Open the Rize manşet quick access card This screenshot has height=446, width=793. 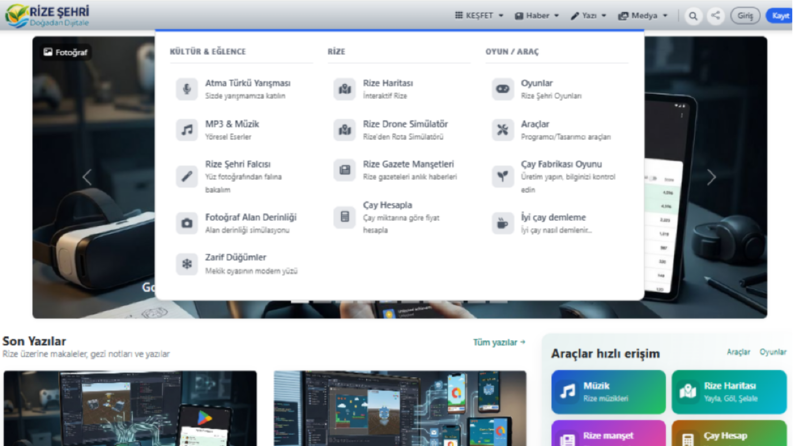pos(608,433)
